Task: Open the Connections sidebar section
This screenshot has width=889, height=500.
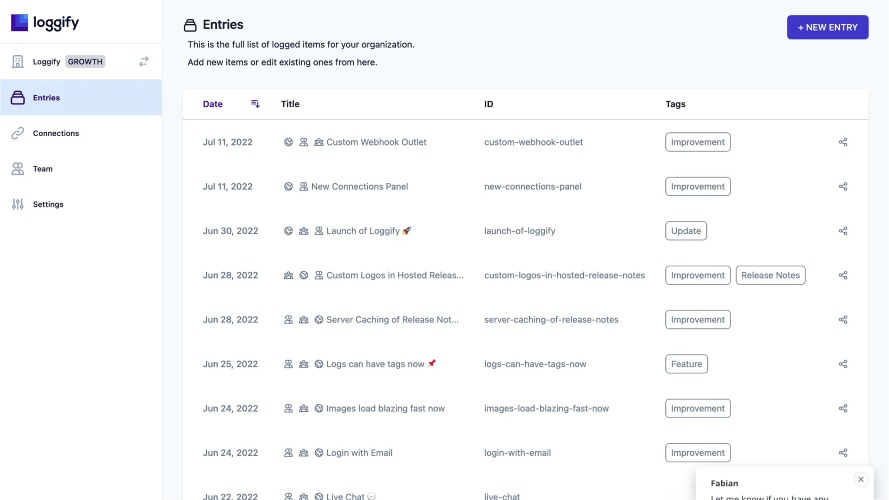Action: click(x=55, y=133)
